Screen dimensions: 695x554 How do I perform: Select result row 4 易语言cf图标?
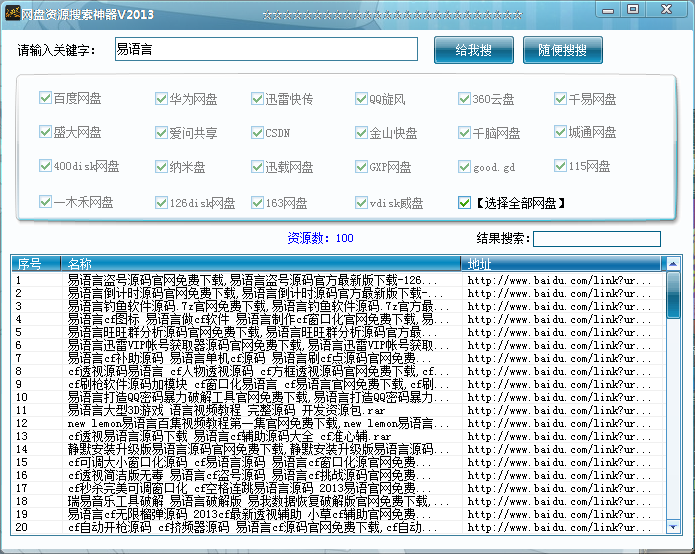click(338, 319)
